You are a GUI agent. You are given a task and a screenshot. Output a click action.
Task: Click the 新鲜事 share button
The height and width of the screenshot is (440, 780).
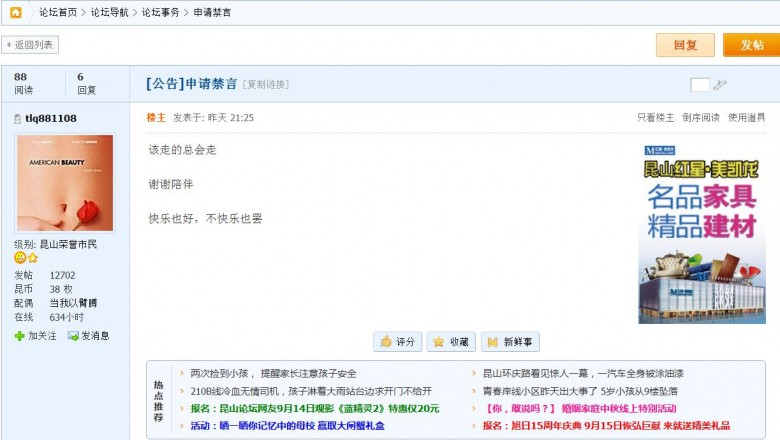510,342
